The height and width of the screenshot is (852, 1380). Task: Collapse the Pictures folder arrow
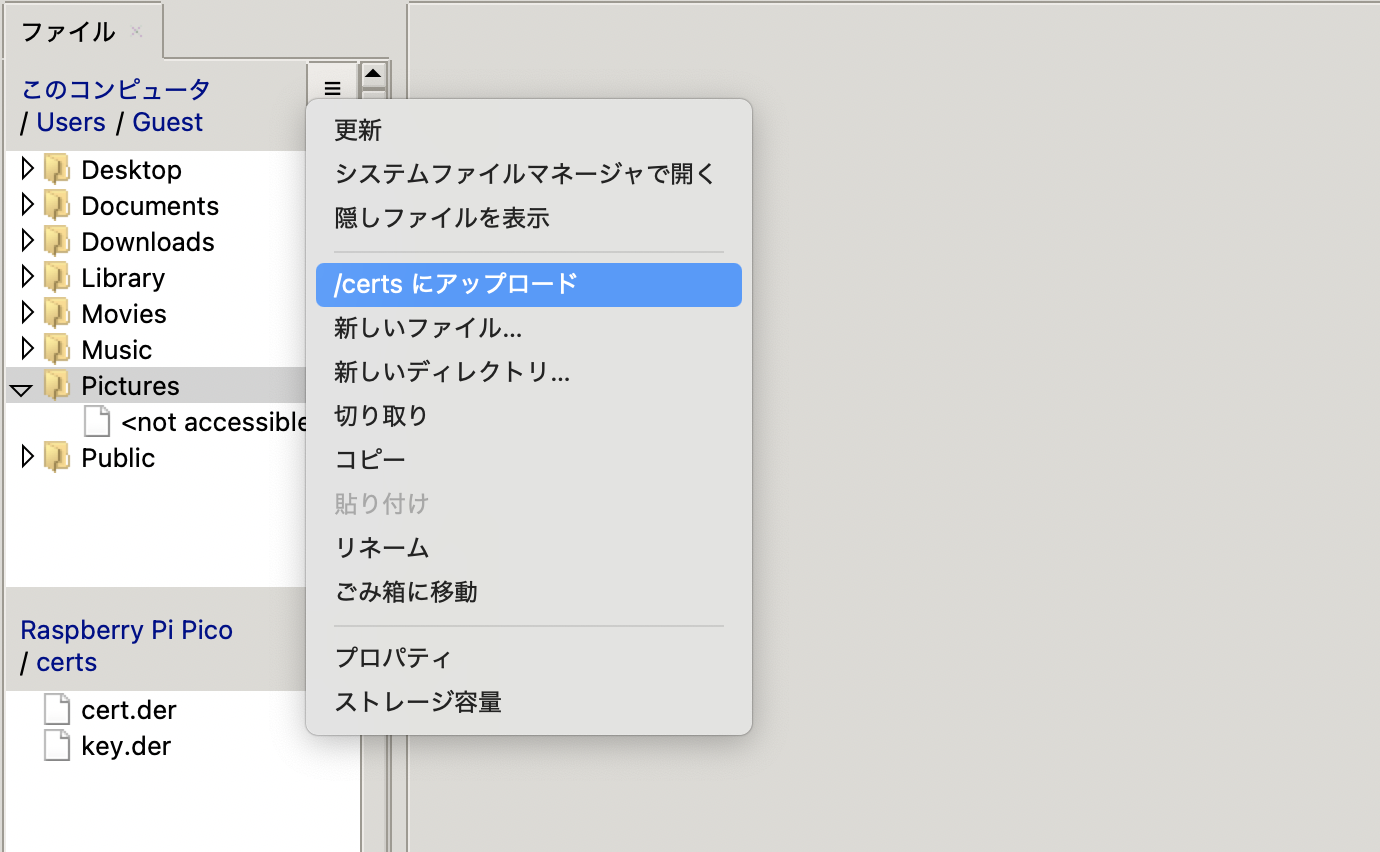click(22, 388)
